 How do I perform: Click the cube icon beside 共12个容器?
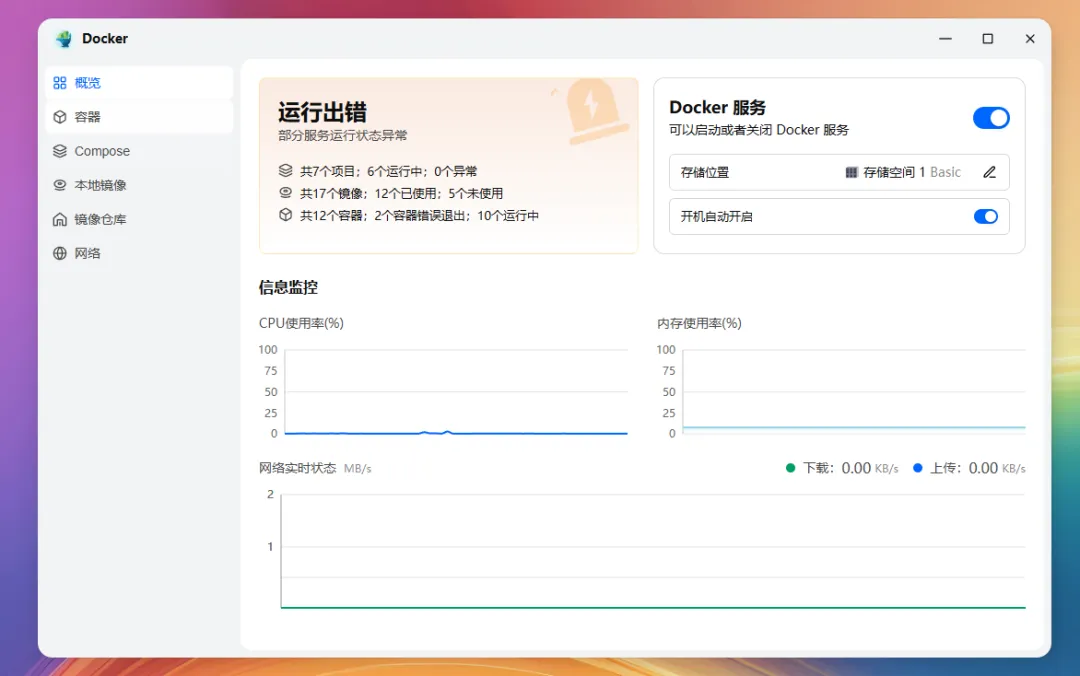(285, 214)
